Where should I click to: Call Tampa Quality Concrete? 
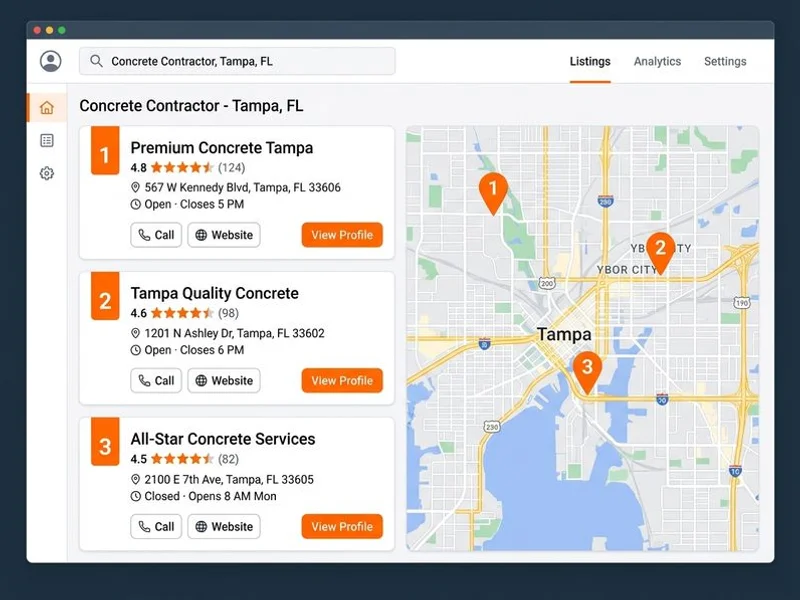[x=156, y=381]
